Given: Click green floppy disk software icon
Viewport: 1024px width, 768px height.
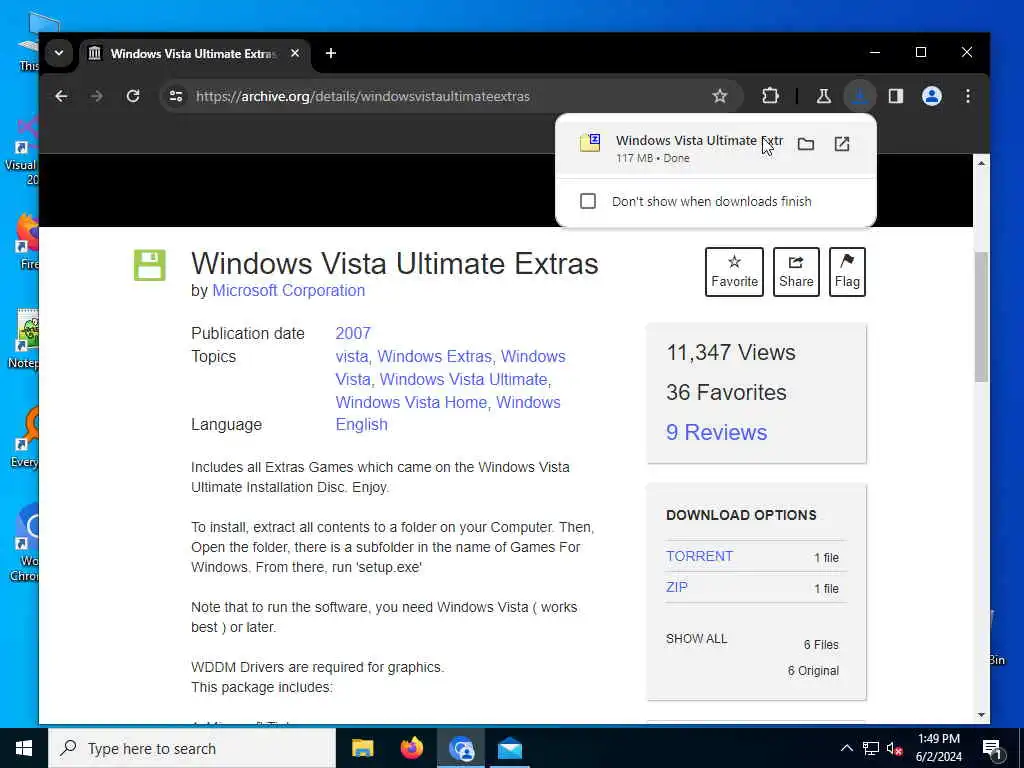Looking at the screenshot, I should (x=150, y=265).
